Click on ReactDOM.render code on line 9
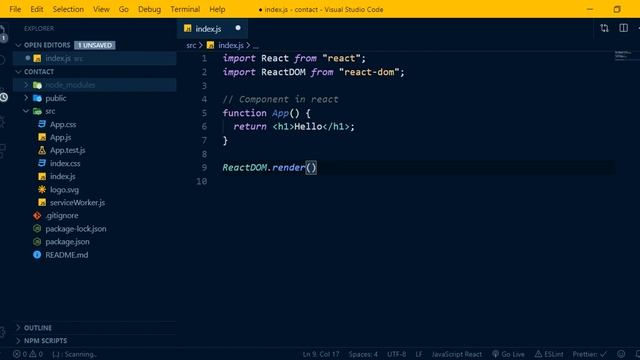Viewport: 640px width, 360px height. 269,167
